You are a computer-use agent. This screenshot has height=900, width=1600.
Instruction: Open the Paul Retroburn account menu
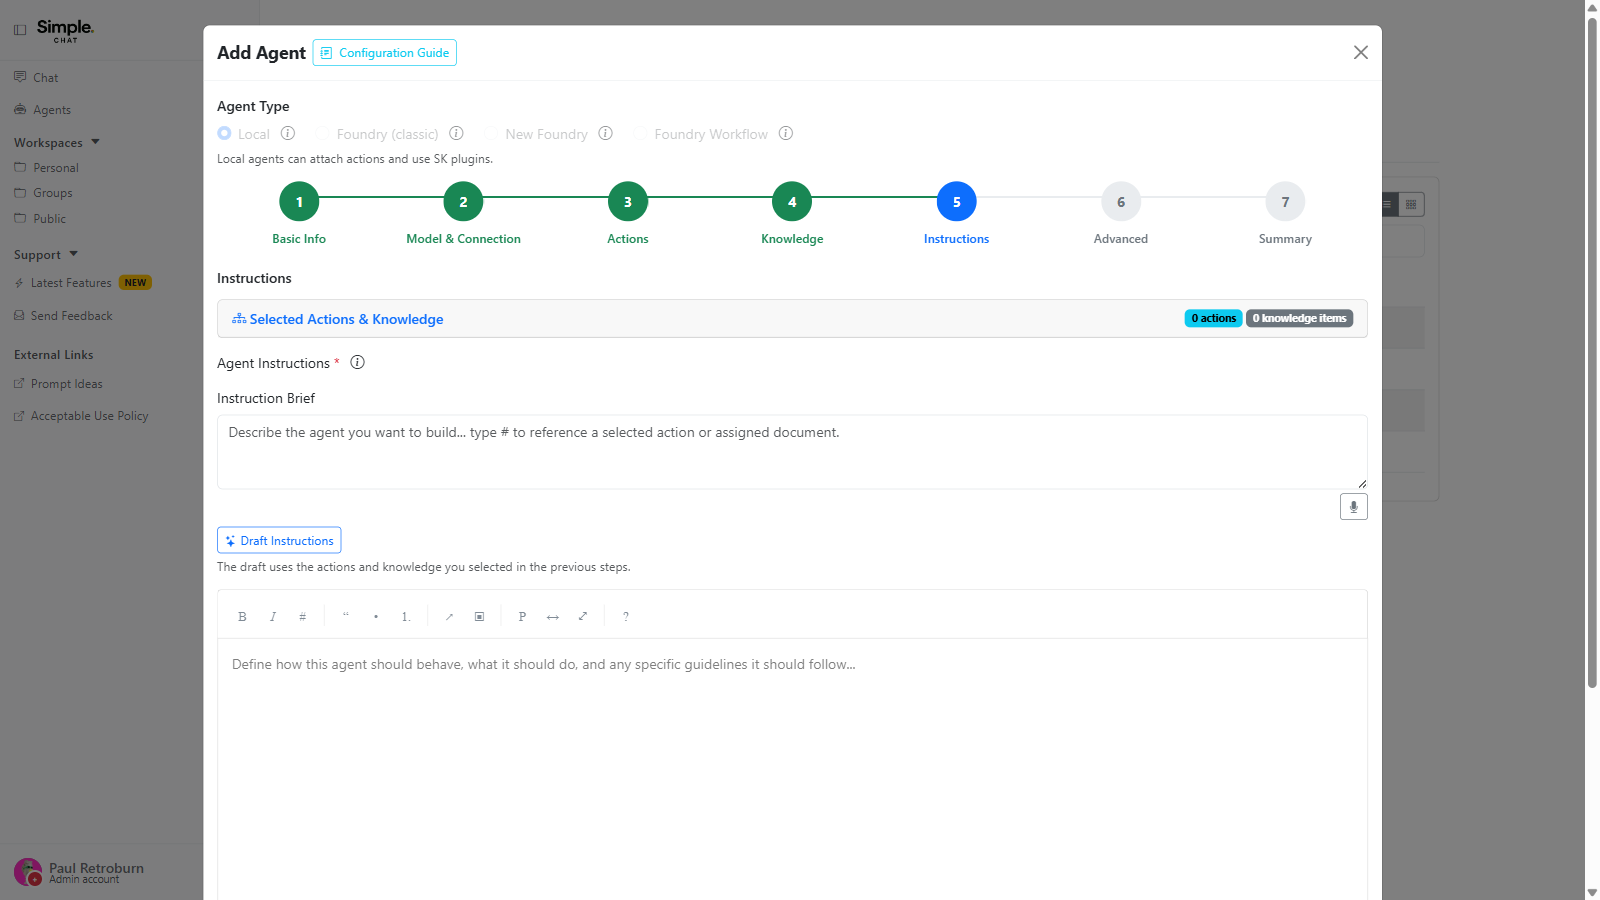pyautogui.click(x=80, y=872)
